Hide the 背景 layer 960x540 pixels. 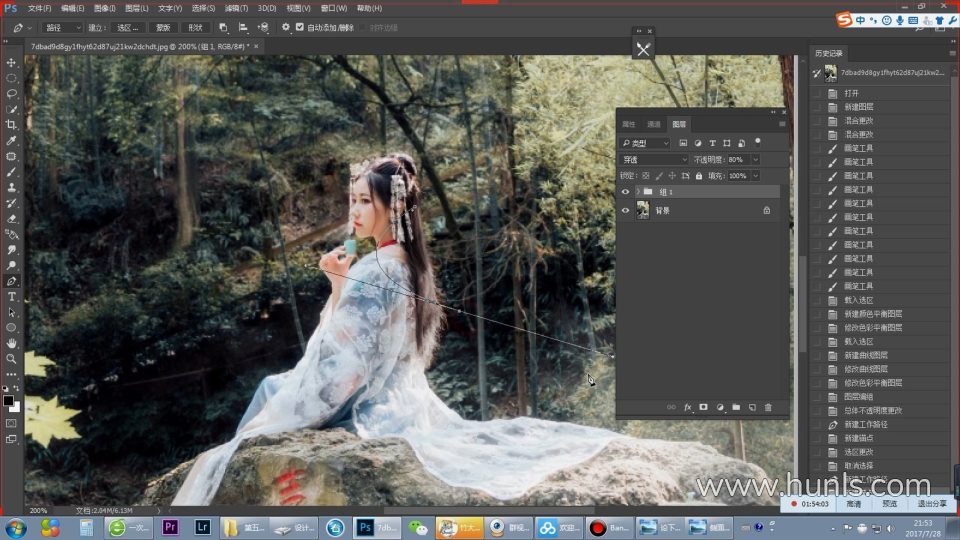pos(625,211)
